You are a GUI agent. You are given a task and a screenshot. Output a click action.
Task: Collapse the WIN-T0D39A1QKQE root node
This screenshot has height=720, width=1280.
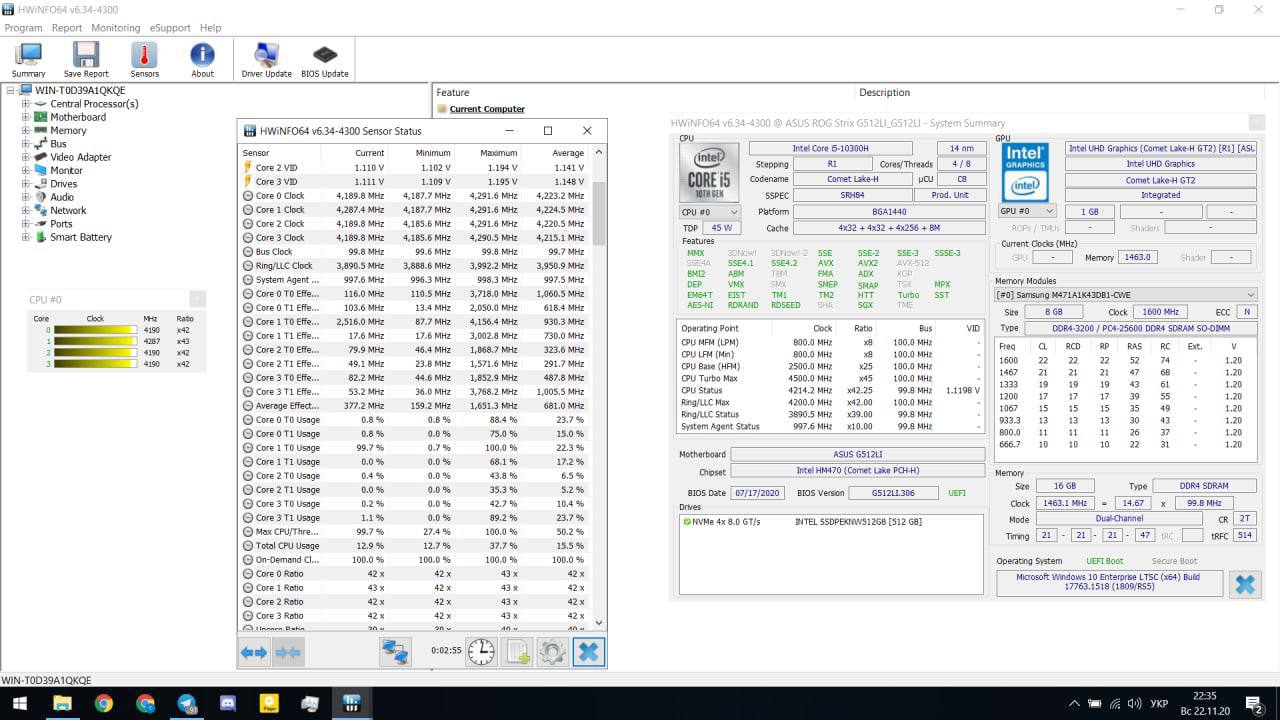pyautogui.click(x=11, y=90)
